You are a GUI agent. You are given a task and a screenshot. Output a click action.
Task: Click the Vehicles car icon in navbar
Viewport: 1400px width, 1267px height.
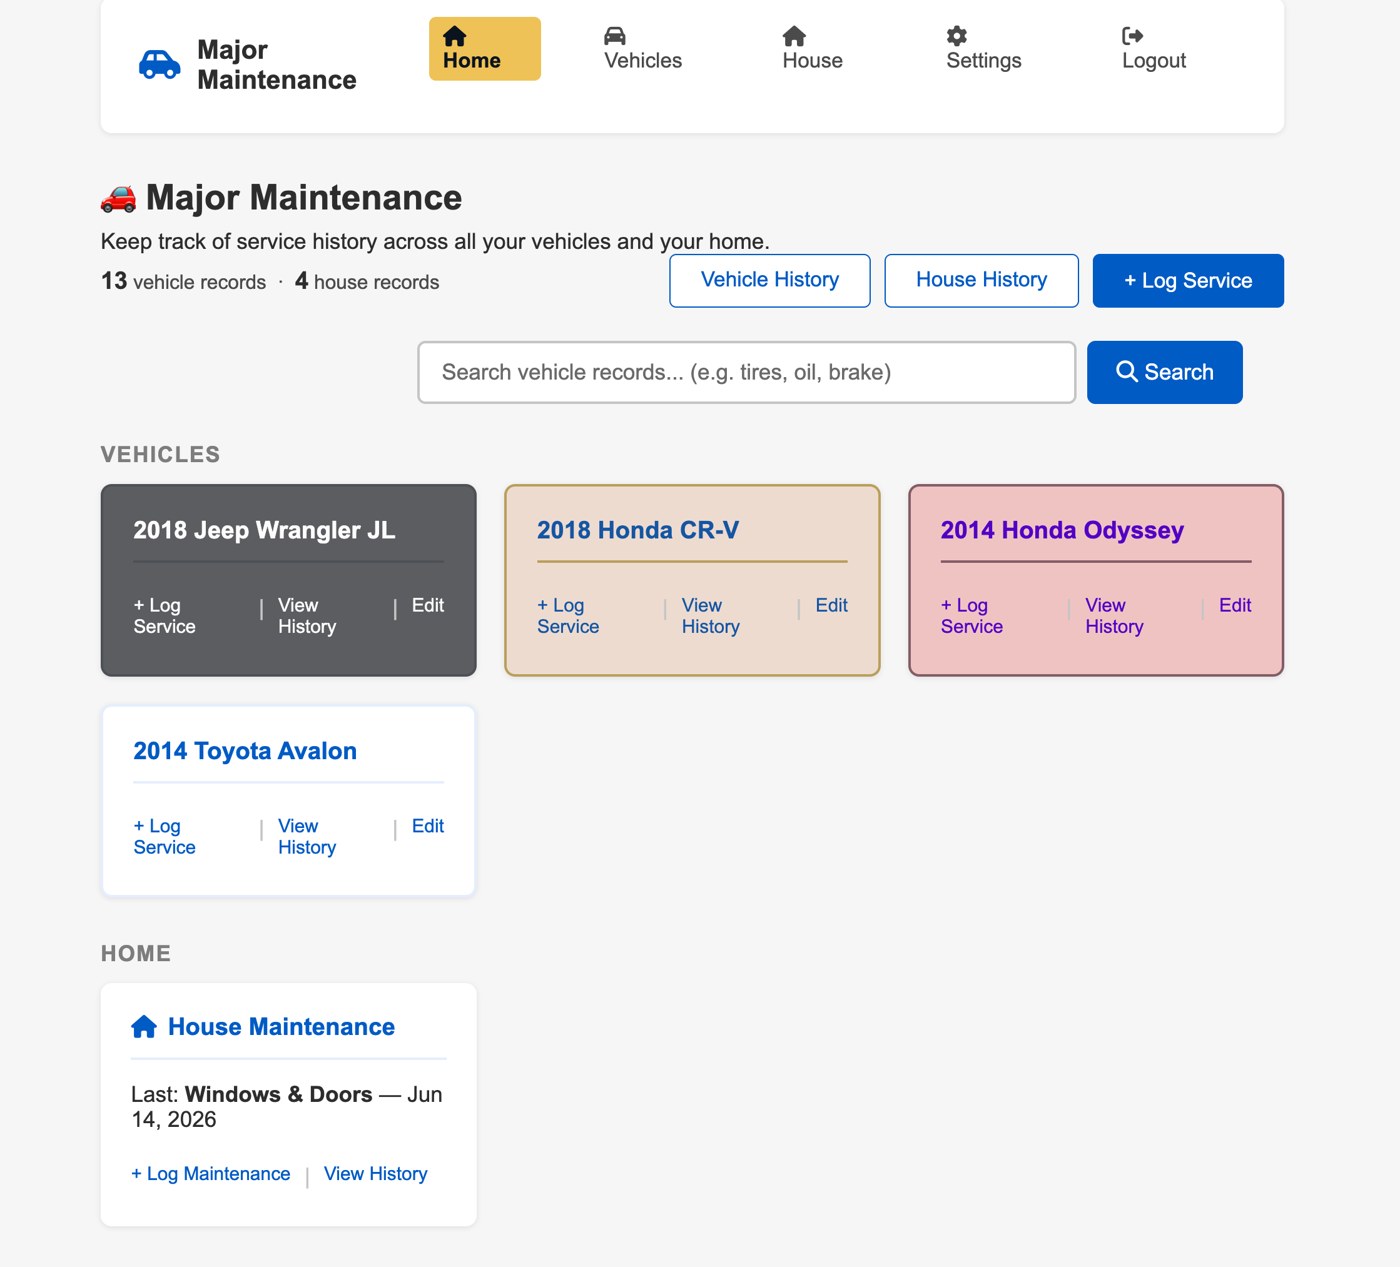[615, 36]
